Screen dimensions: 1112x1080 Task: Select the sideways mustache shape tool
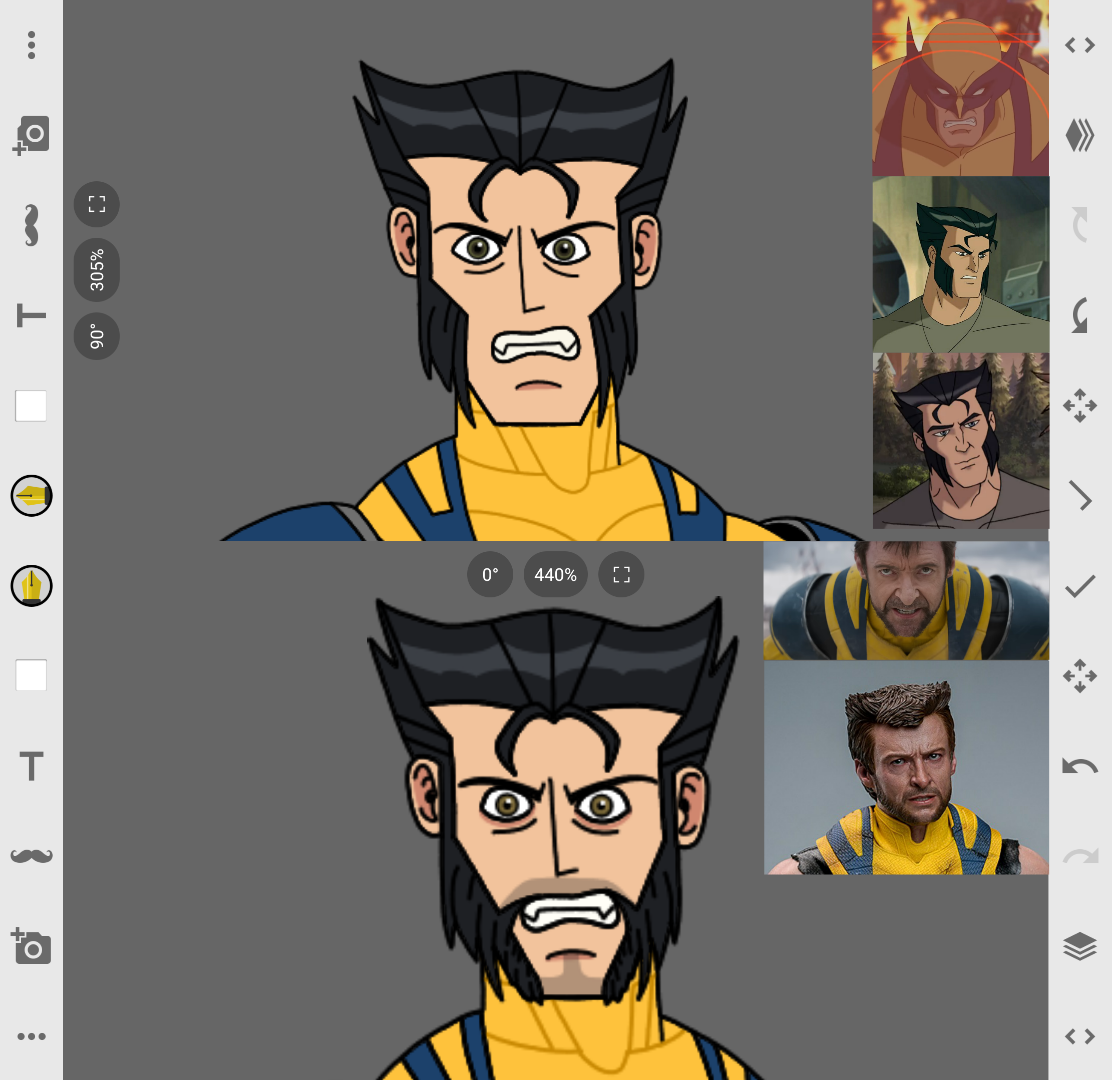pos(31,226)
